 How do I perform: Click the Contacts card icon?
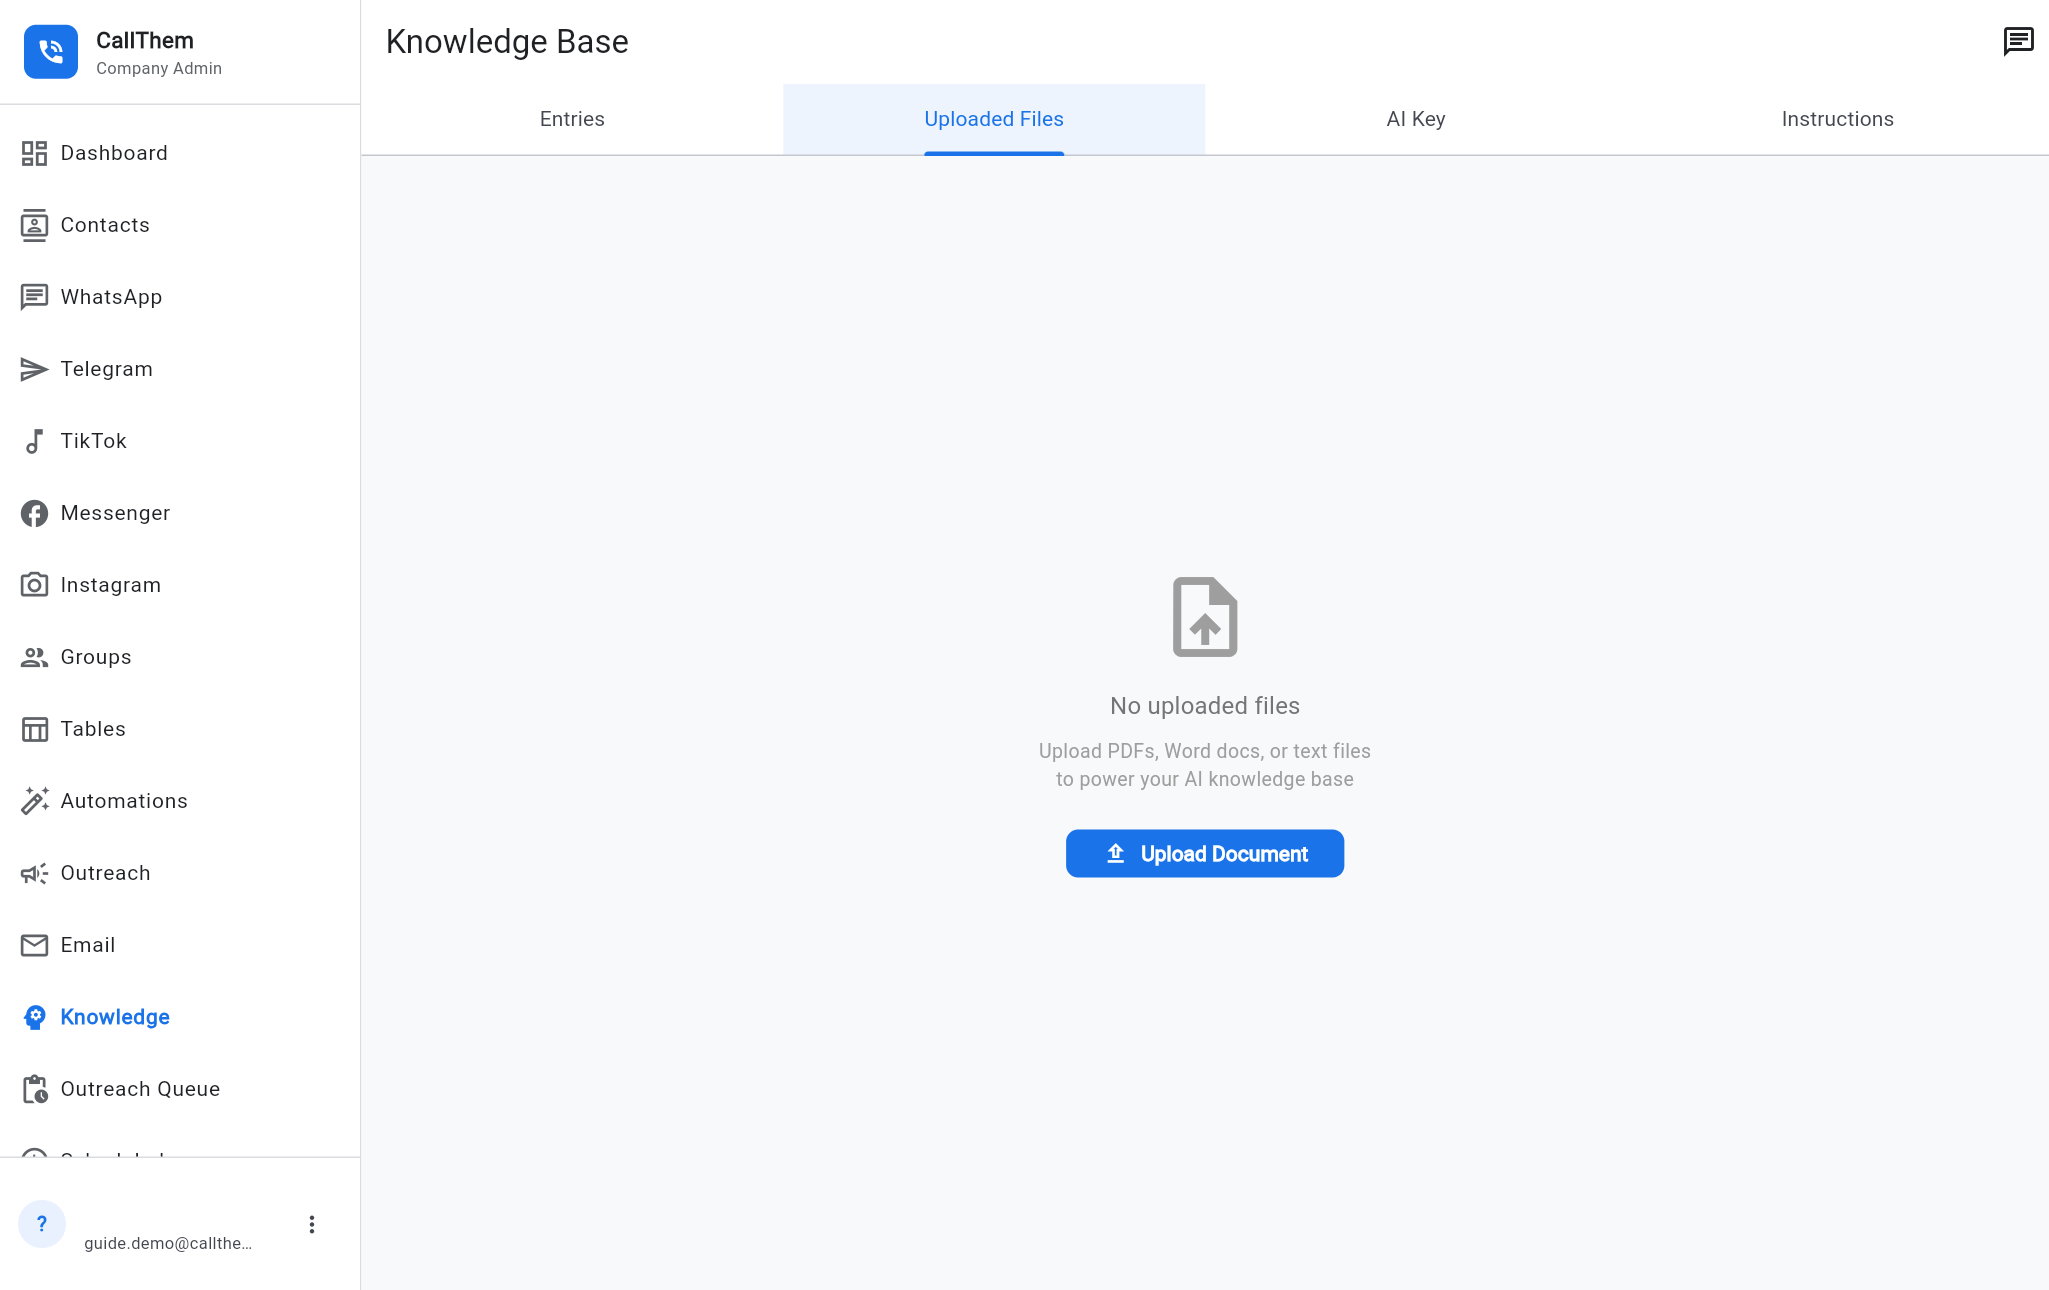[34, 225]
